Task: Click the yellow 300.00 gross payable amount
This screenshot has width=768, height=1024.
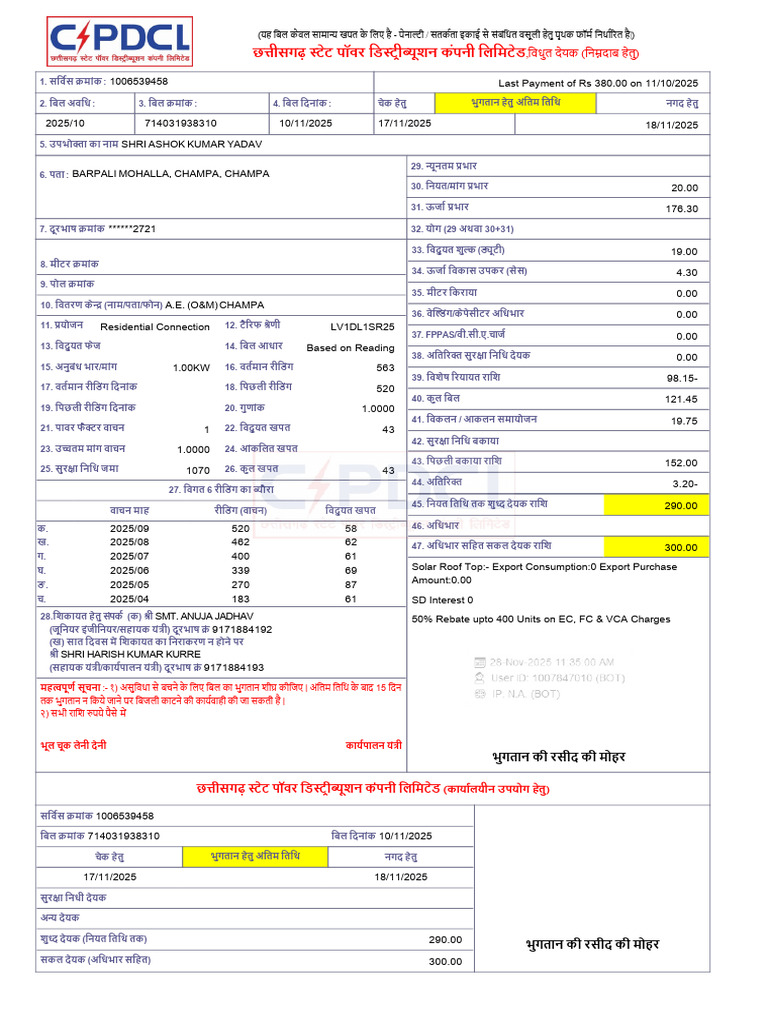Action: click(656, 547)
